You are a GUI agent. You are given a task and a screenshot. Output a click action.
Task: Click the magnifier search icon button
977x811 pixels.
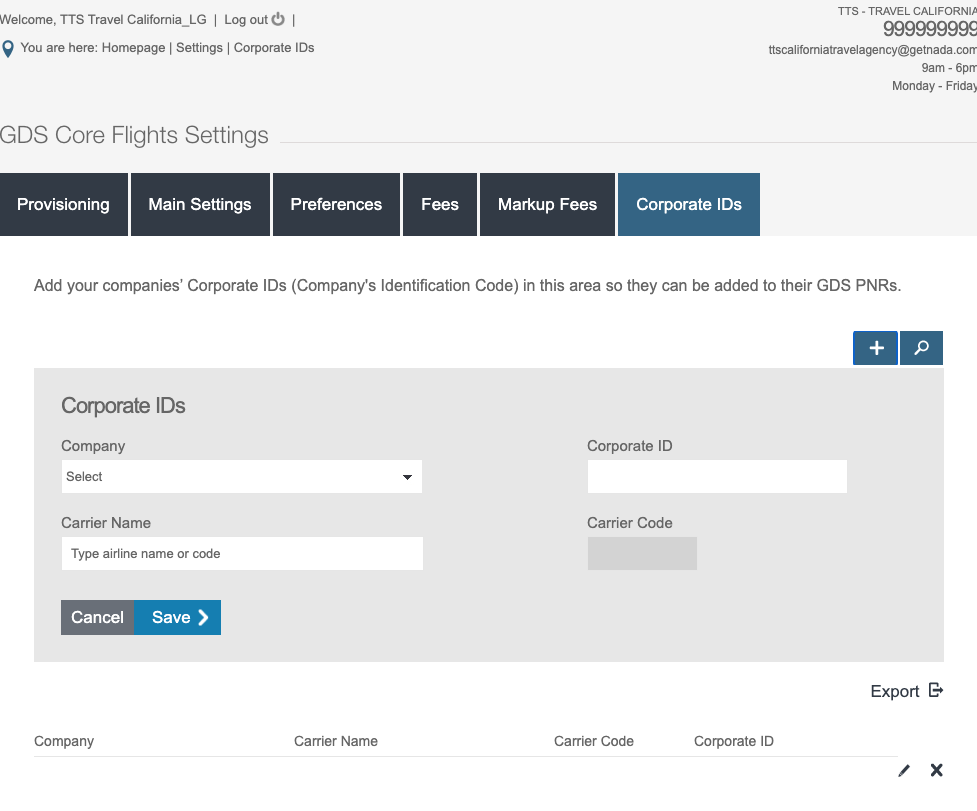921,348
